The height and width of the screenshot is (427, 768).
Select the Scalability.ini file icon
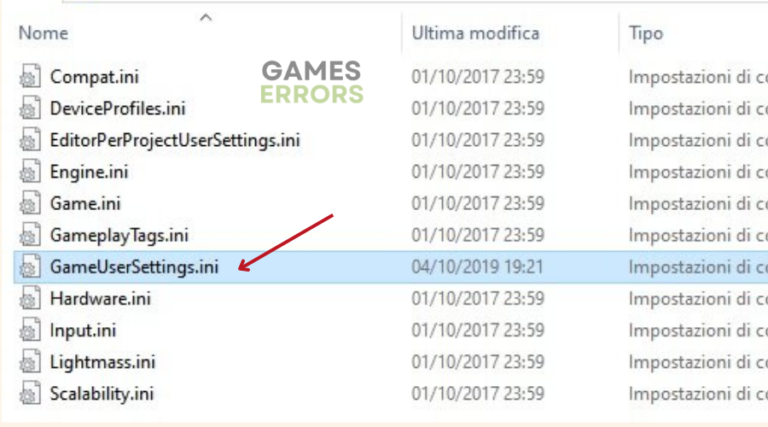point(30,394)
